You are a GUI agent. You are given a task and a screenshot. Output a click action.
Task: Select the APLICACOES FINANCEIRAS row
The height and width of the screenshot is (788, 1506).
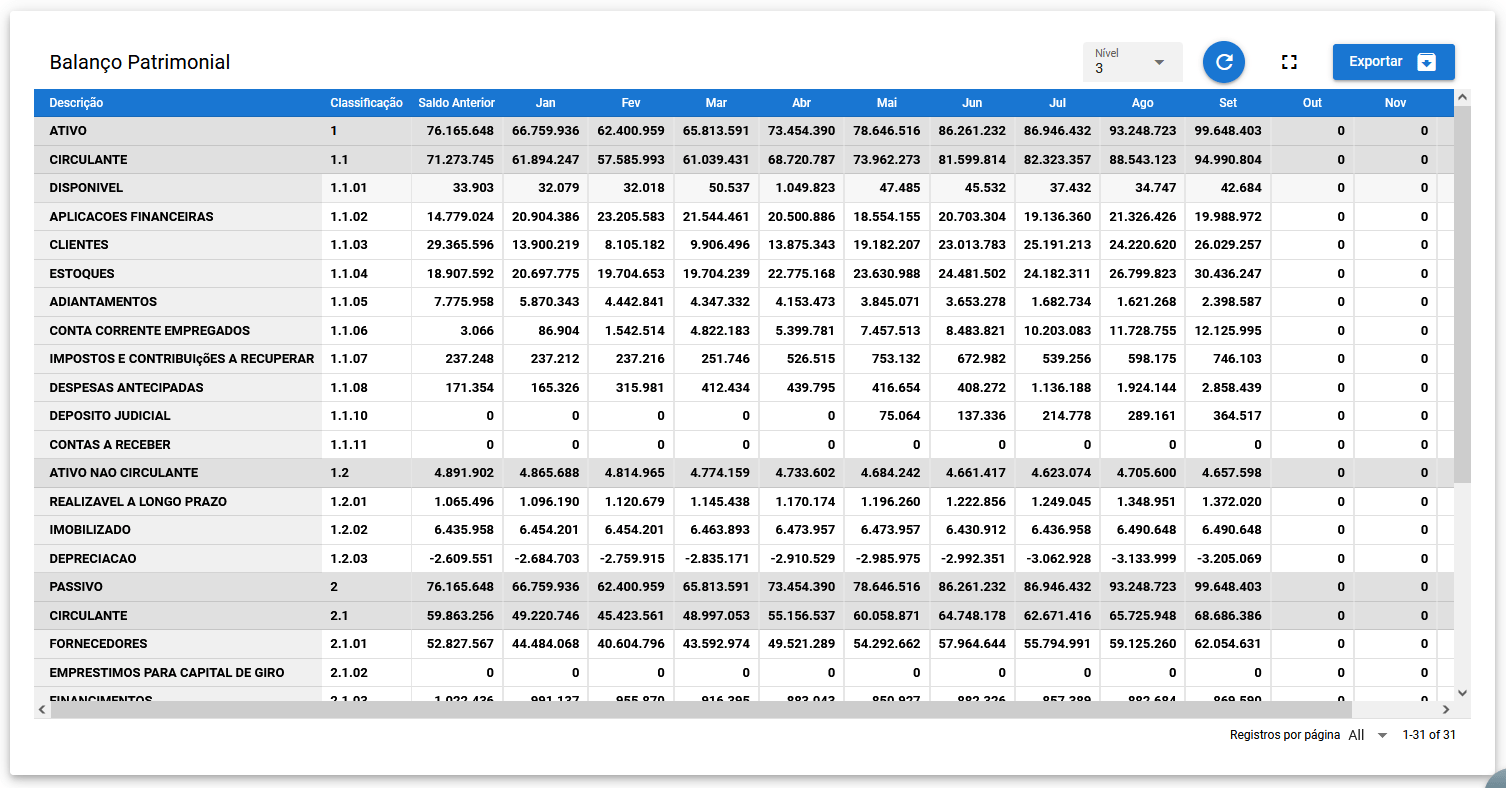click(x=131, y=217)
